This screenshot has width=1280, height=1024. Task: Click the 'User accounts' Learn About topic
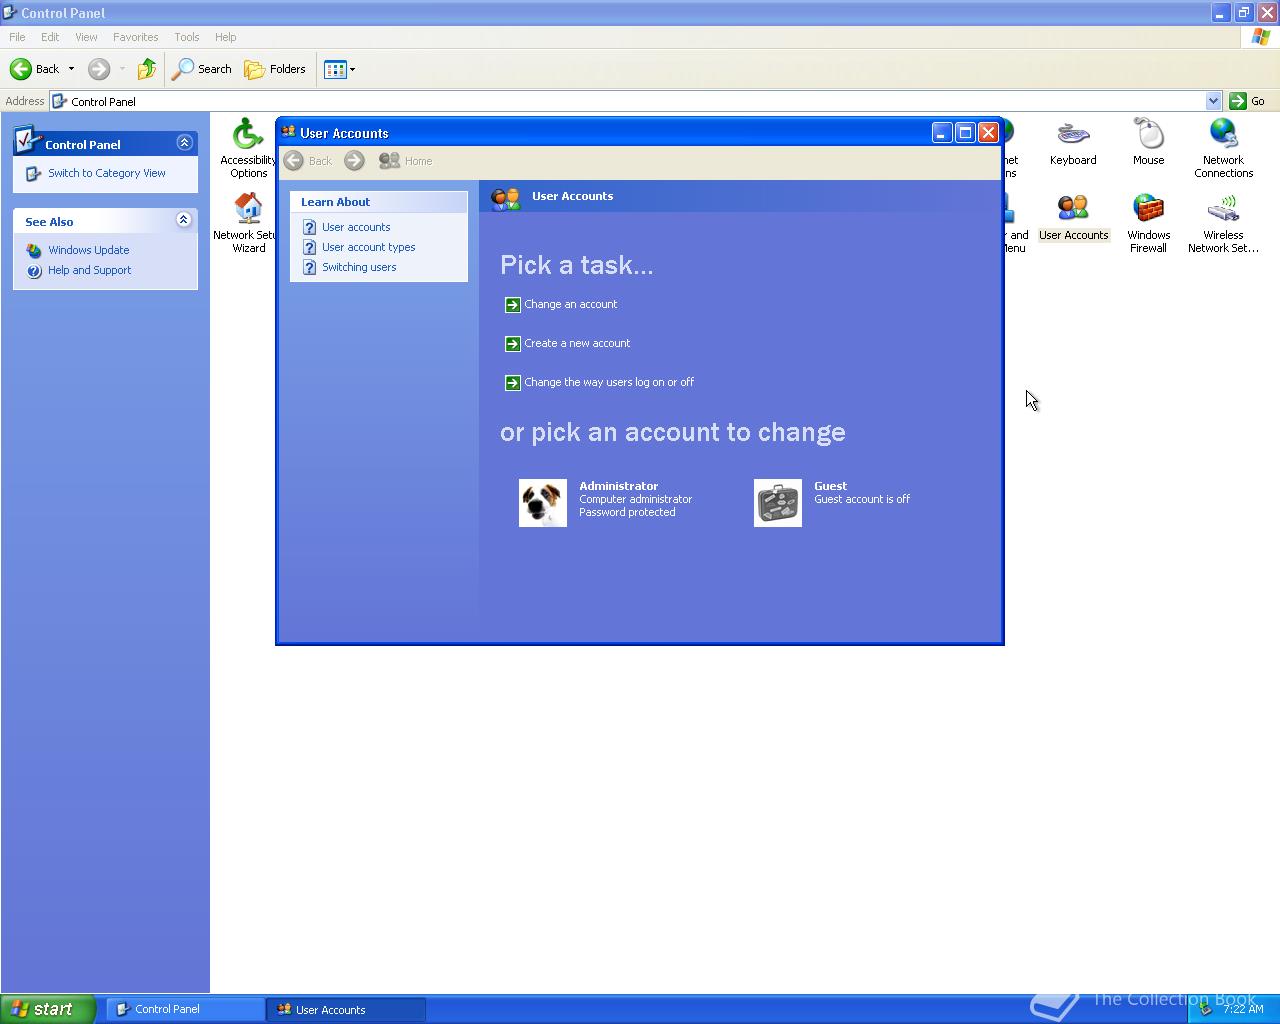coord(356,227)
